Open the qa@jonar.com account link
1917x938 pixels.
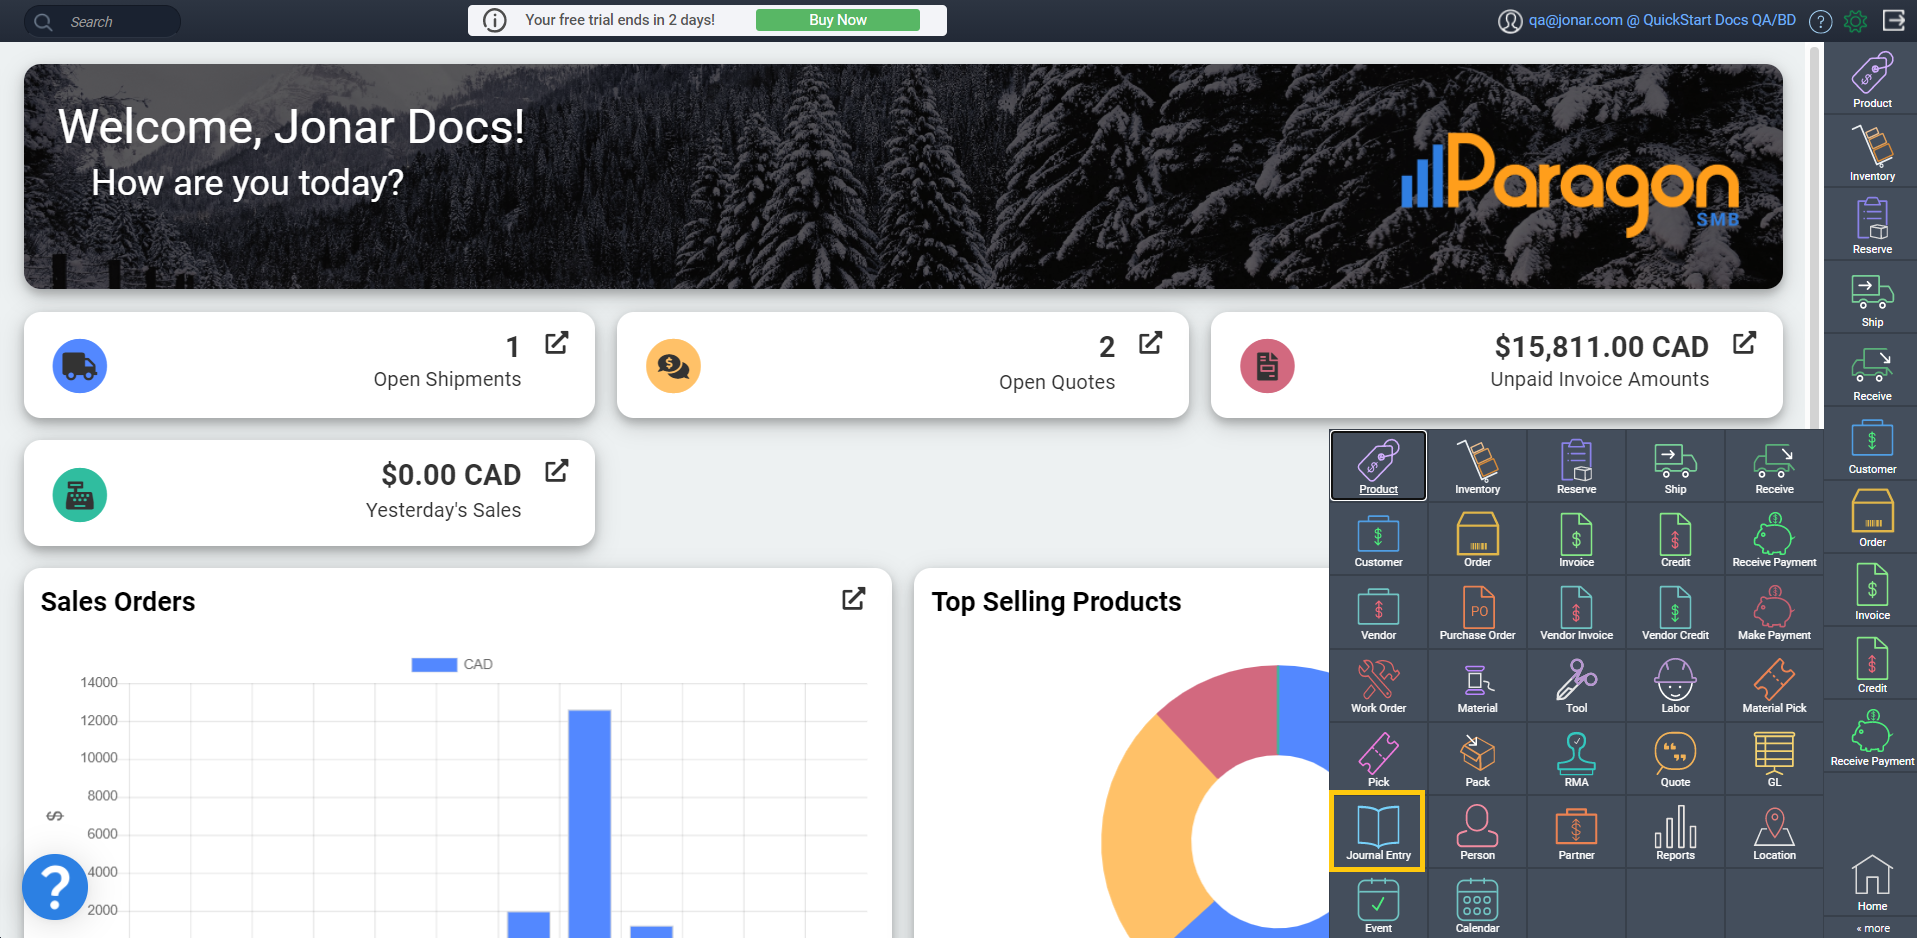(1661, 20)
